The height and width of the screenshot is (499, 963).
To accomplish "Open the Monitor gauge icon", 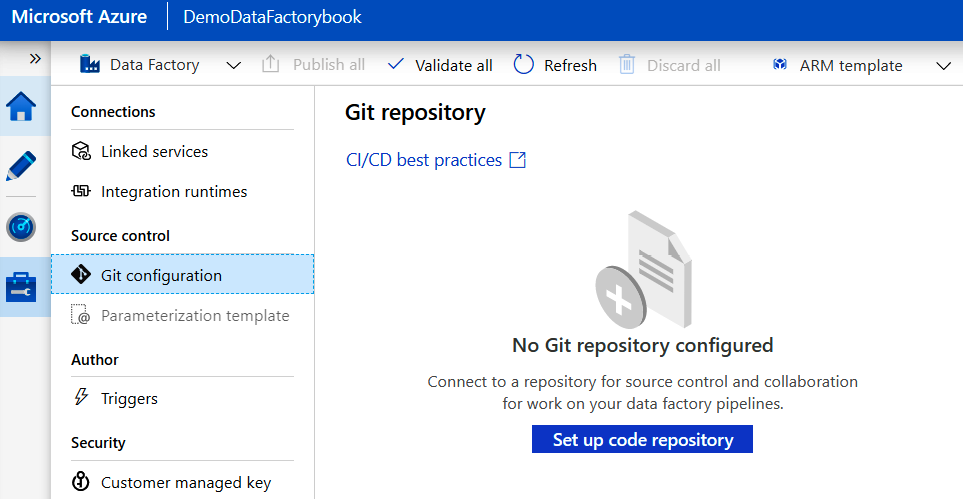I will (x=22, y=227).
